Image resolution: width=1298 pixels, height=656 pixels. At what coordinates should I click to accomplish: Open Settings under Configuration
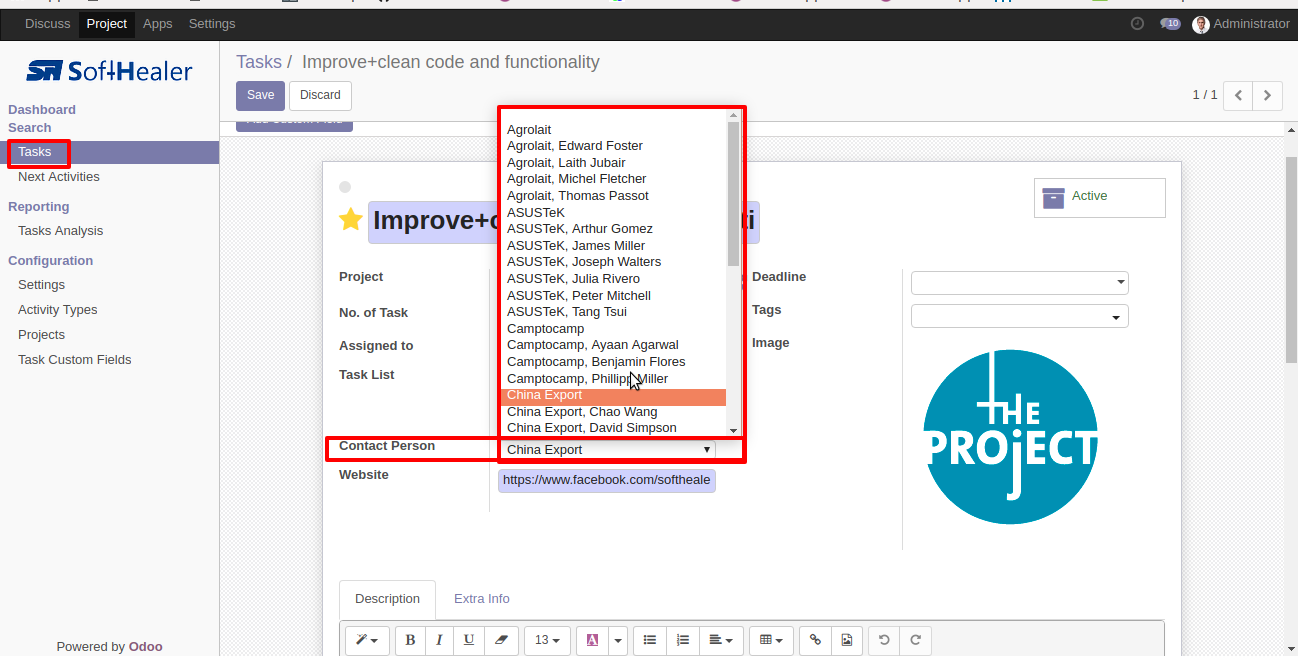[x=41, y=285]
